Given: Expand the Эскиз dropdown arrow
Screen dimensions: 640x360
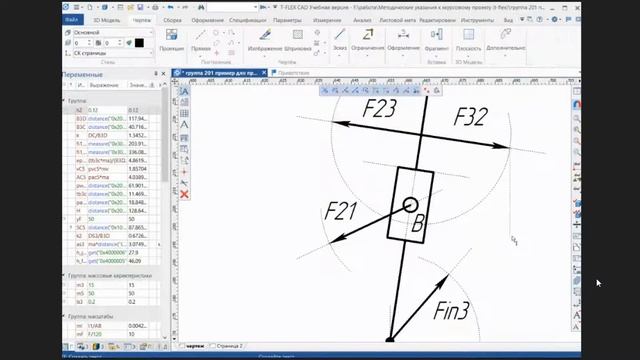Looking at the screenshot, I should pos(340,55).
